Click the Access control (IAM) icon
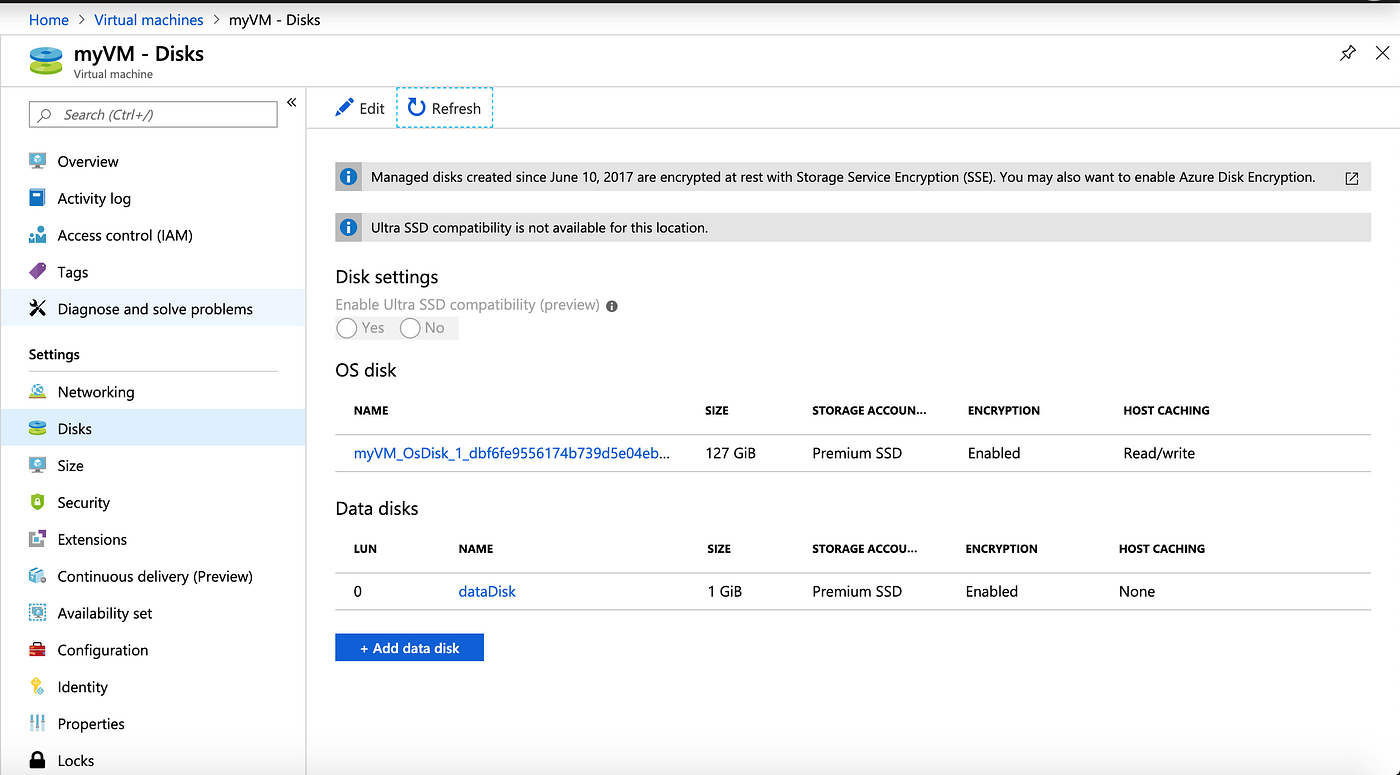 click(x=37, y=235)
